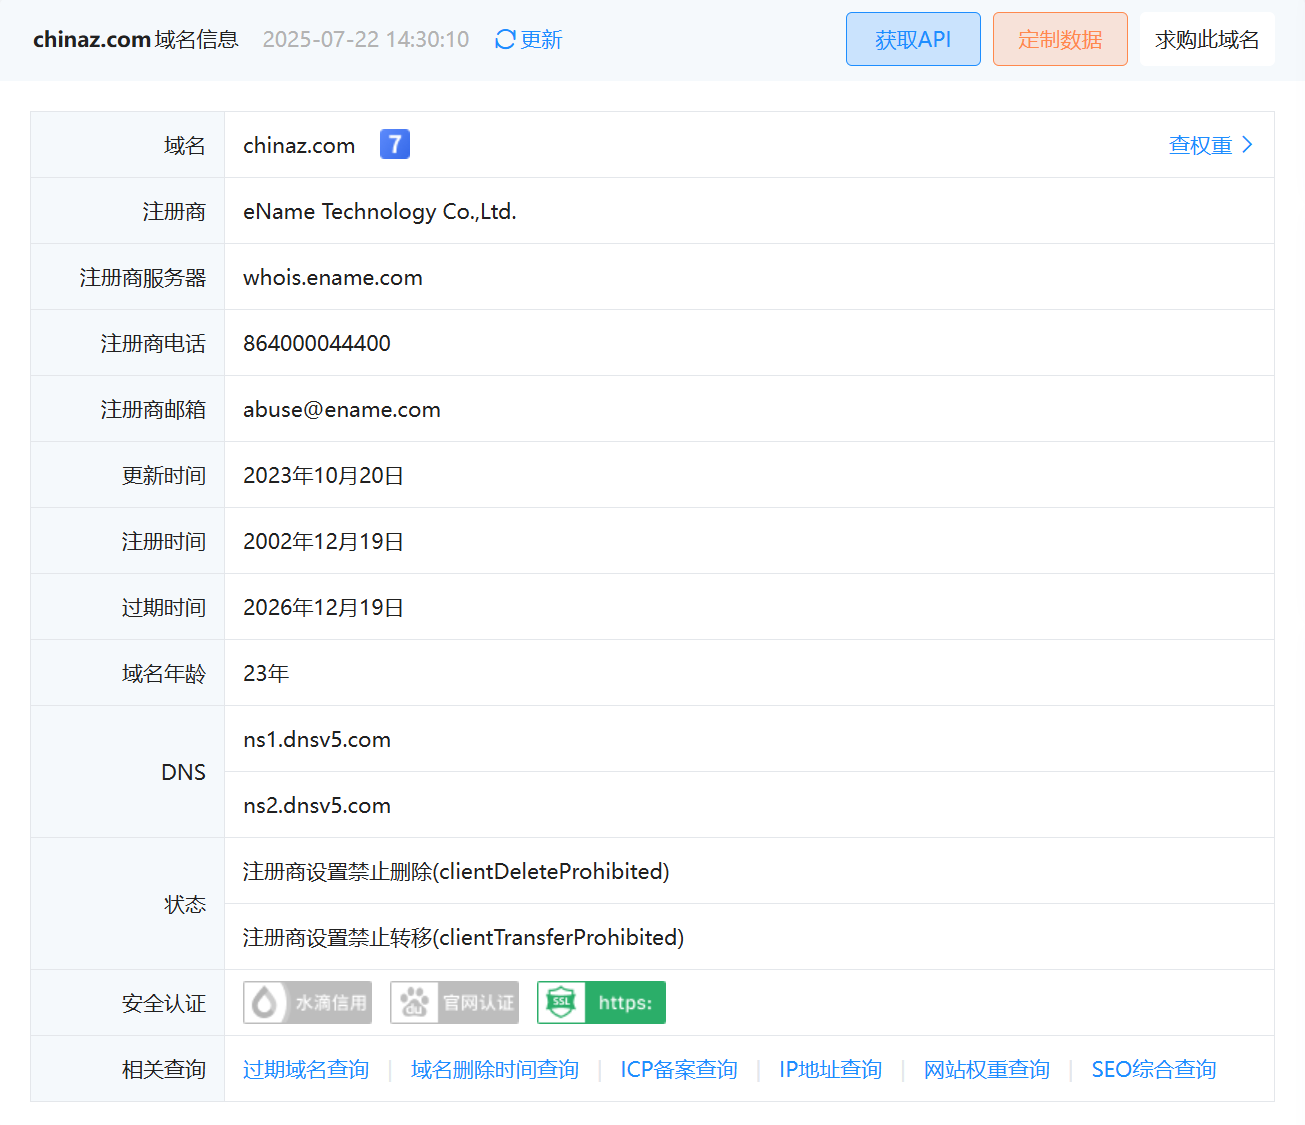Click the water-drop icon inside the credit badge
1305x1125 pixels.
click(x=264, y=1002)
